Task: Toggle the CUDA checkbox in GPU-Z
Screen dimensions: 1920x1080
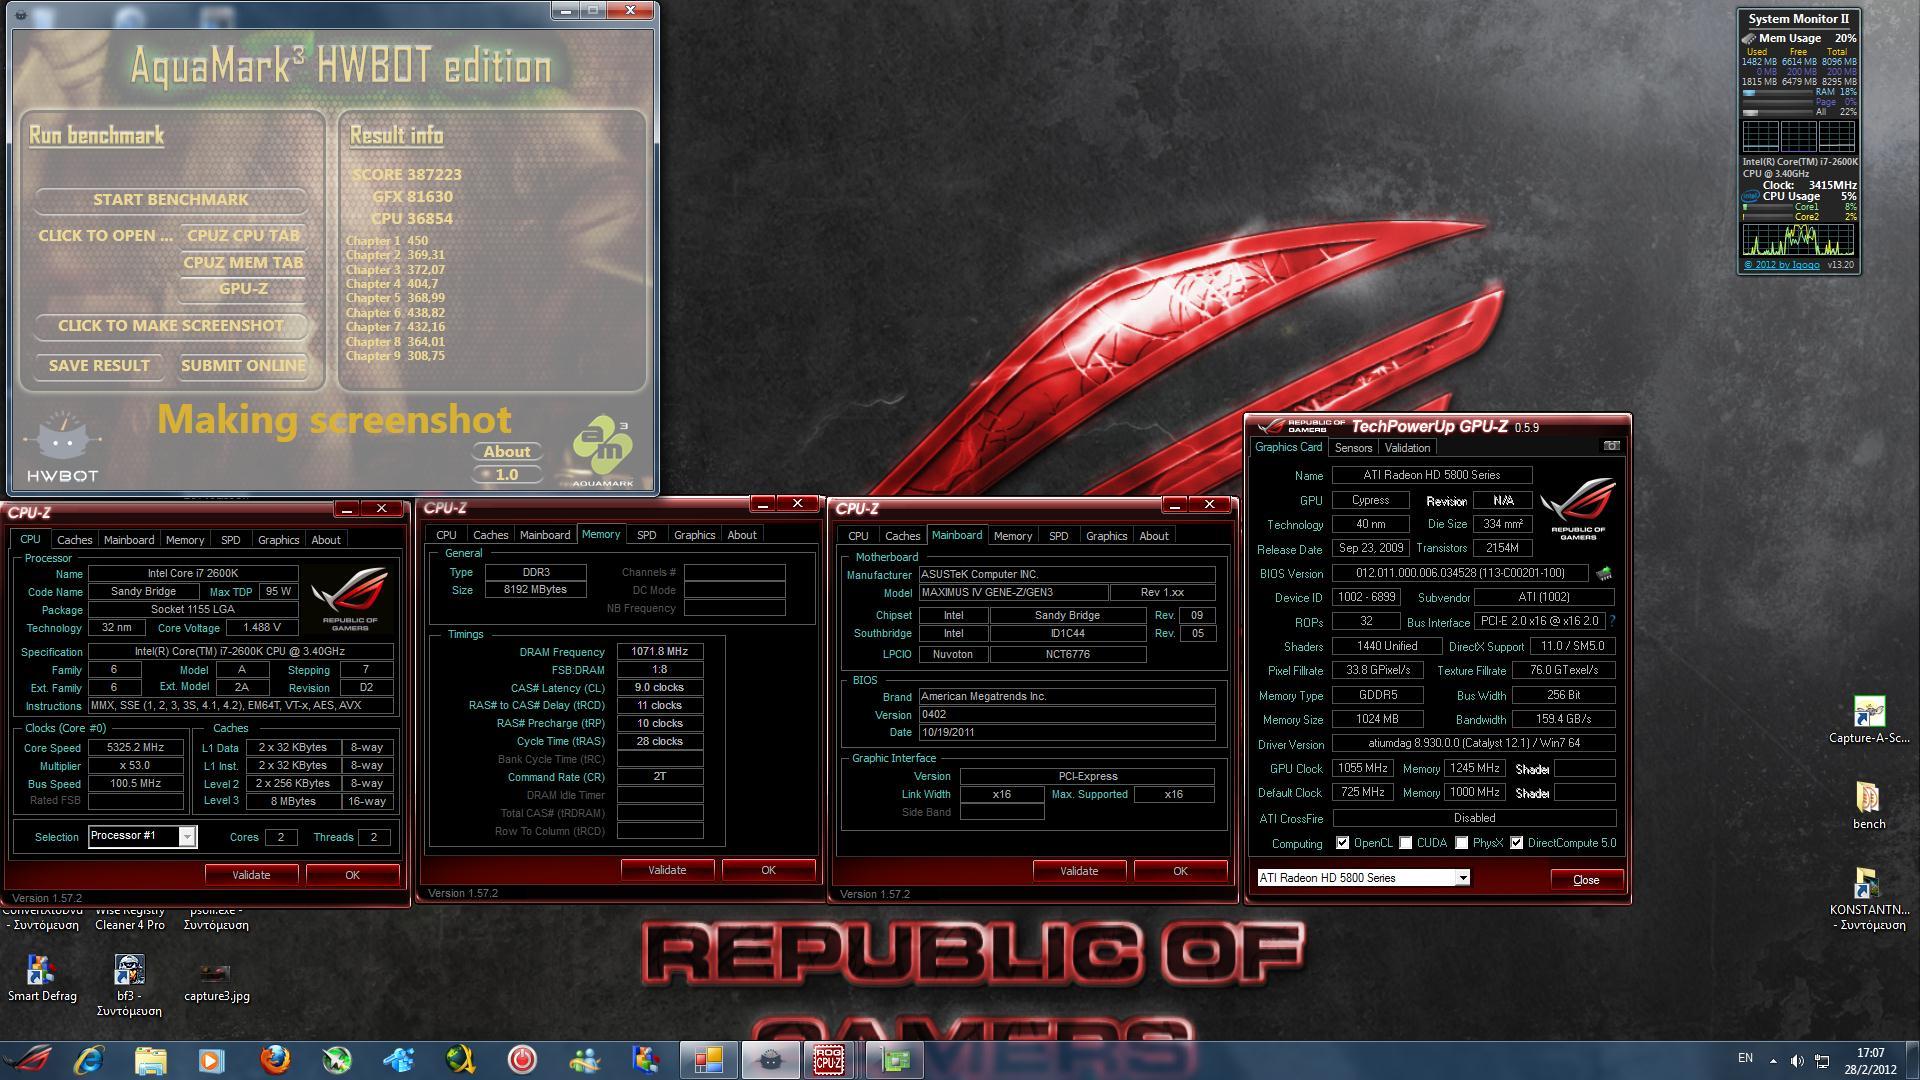Action: (x=1405, y=843)
